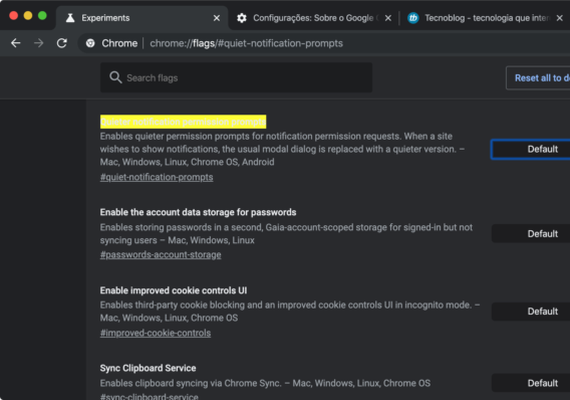The width and height of the screenshot is (570, 400).
Task: Open Default dropdown for account data storage passwords
Action: click(x=531, y=233)
